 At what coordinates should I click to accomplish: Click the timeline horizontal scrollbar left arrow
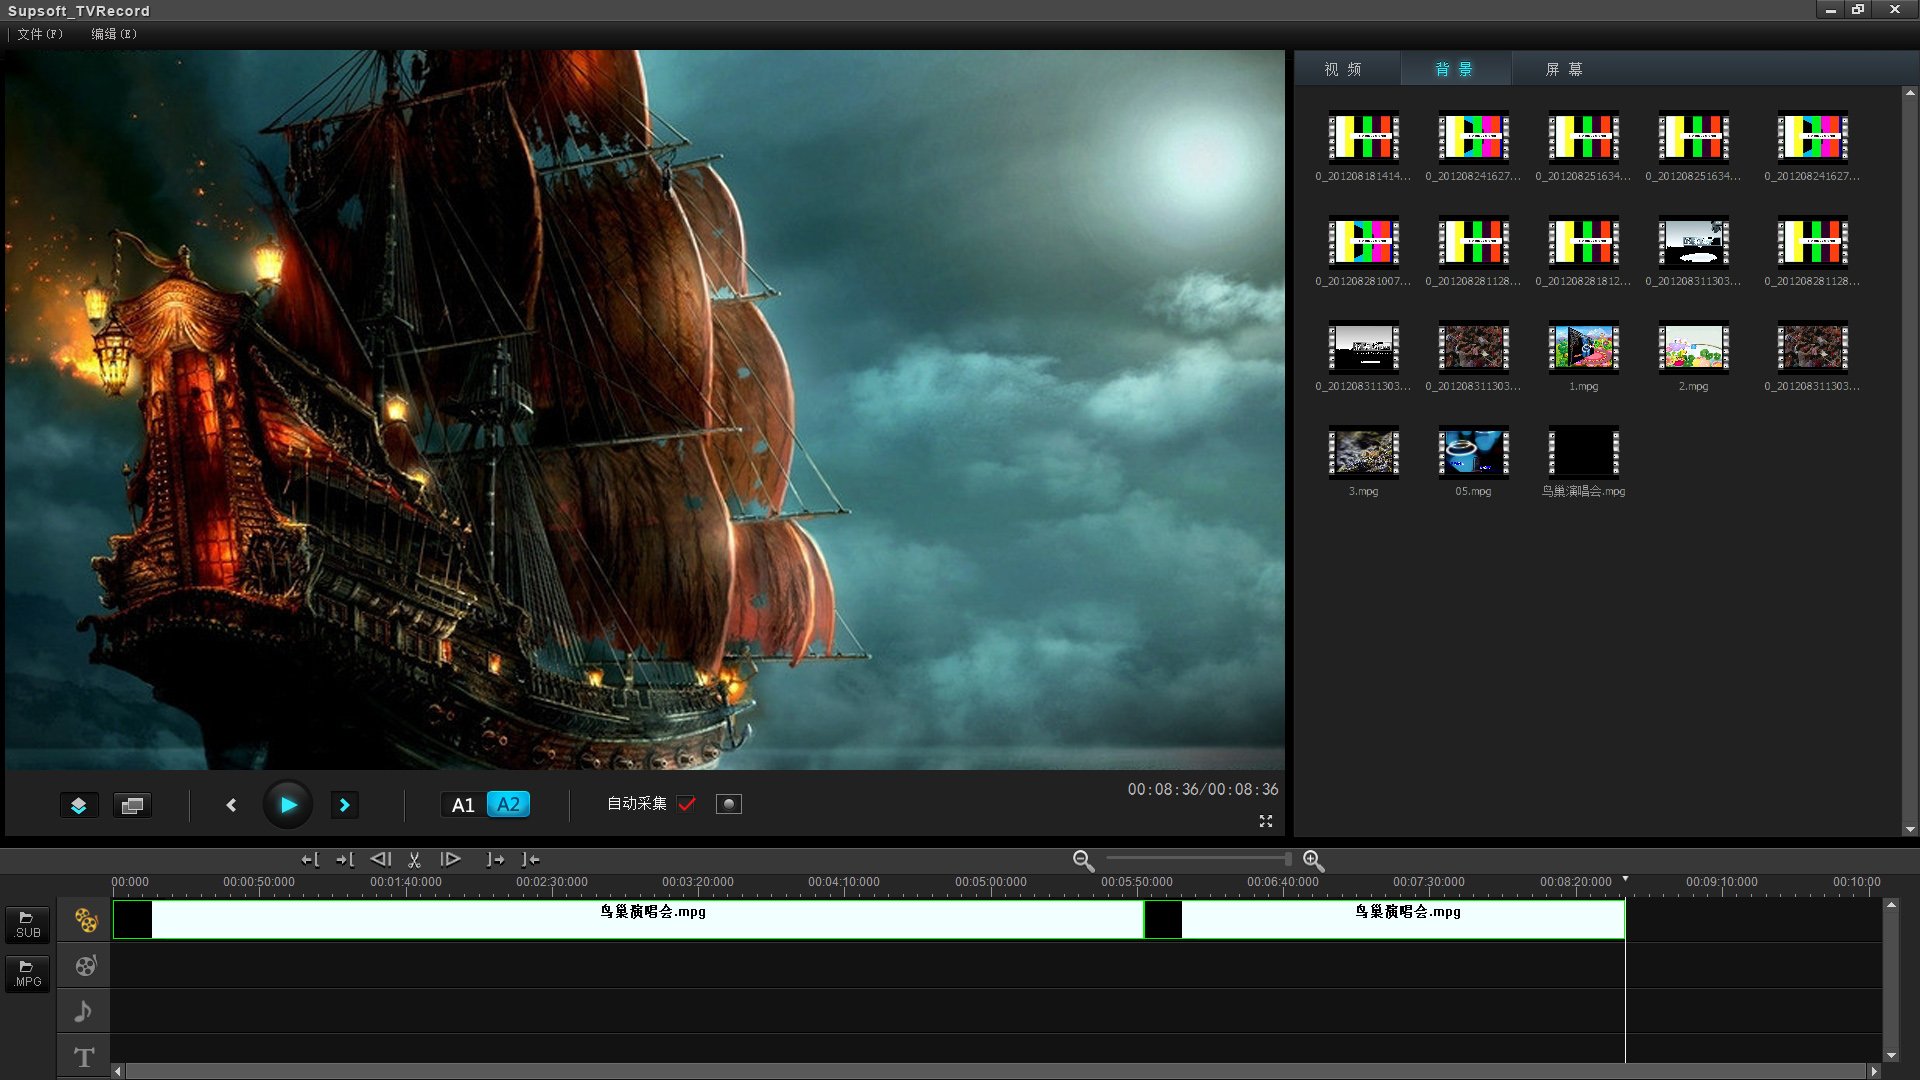[118, 1072]
